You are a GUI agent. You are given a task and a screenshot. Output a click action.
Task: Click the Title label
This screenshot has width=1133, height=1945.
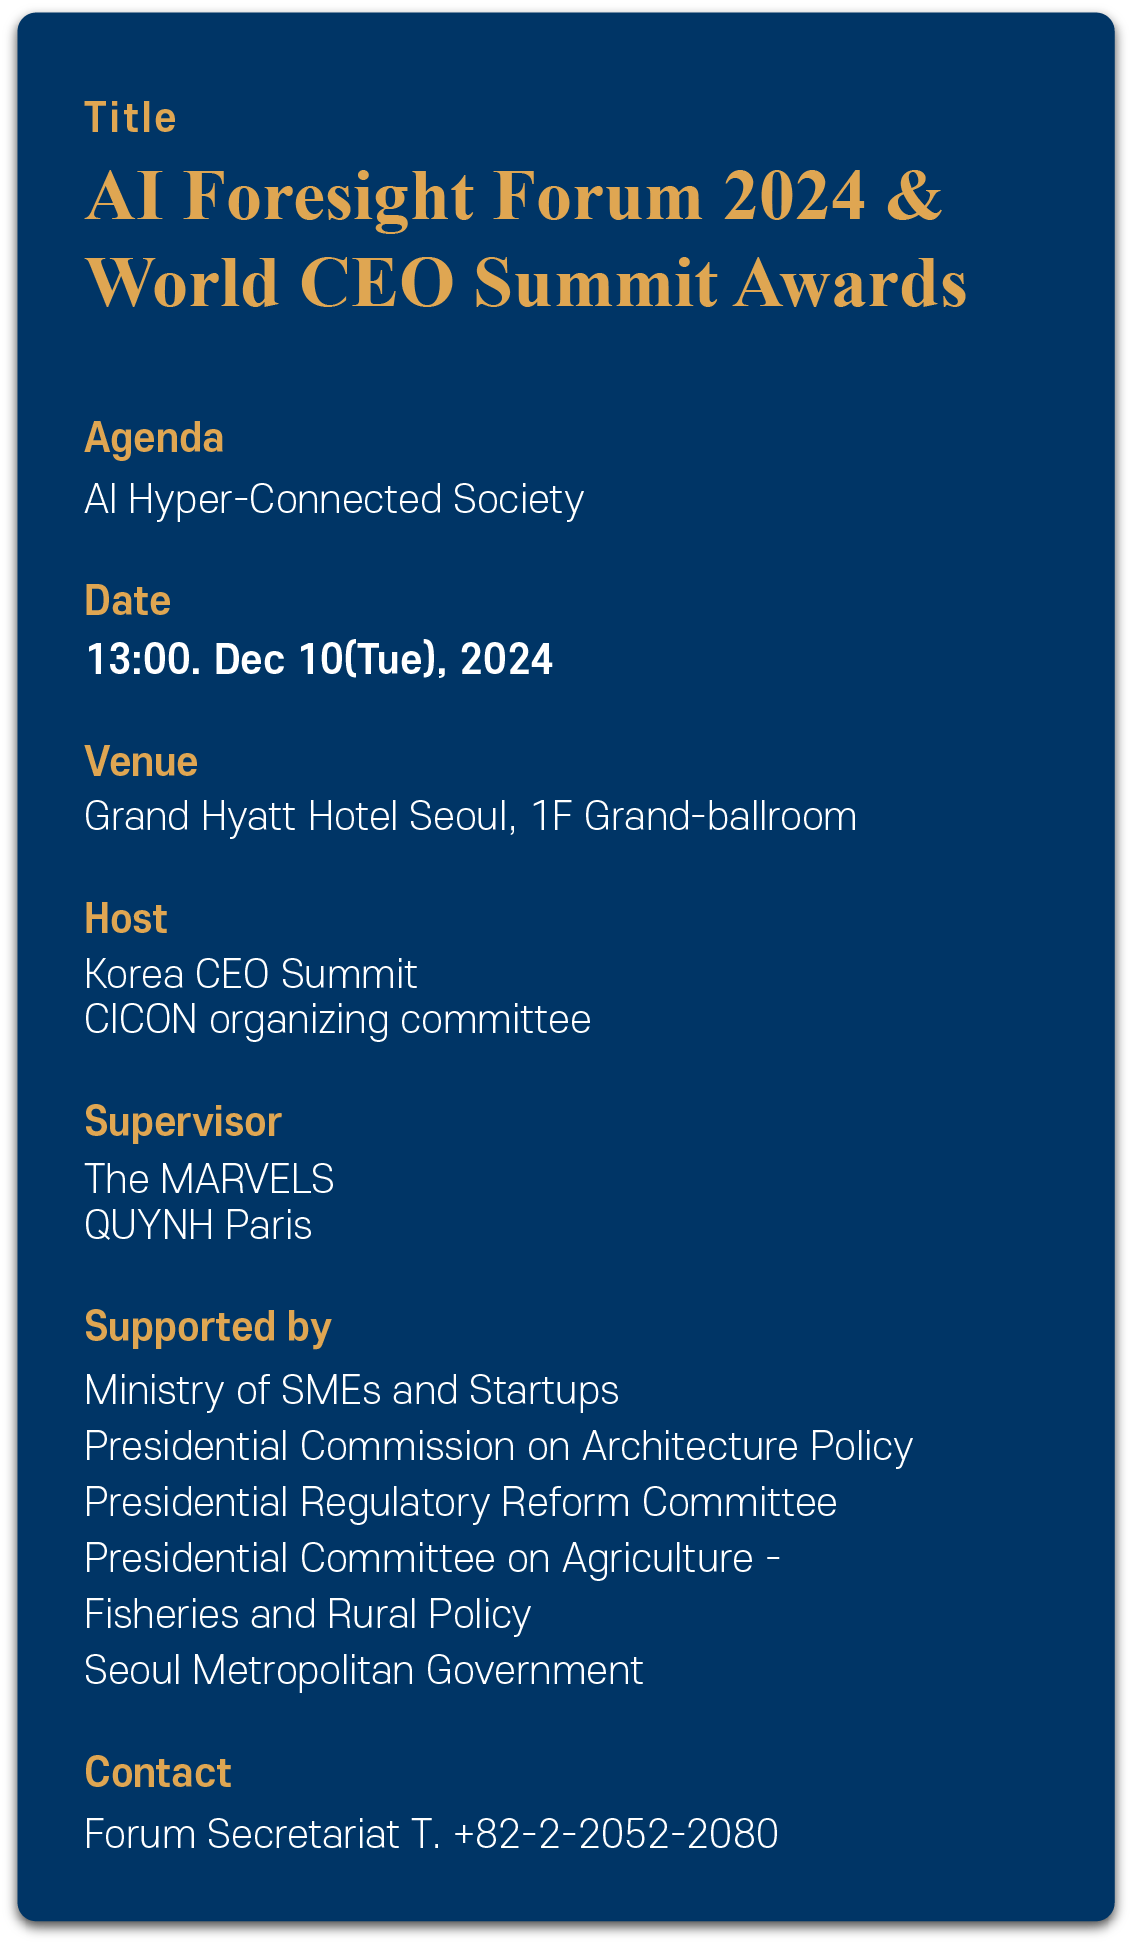[131, 118]
